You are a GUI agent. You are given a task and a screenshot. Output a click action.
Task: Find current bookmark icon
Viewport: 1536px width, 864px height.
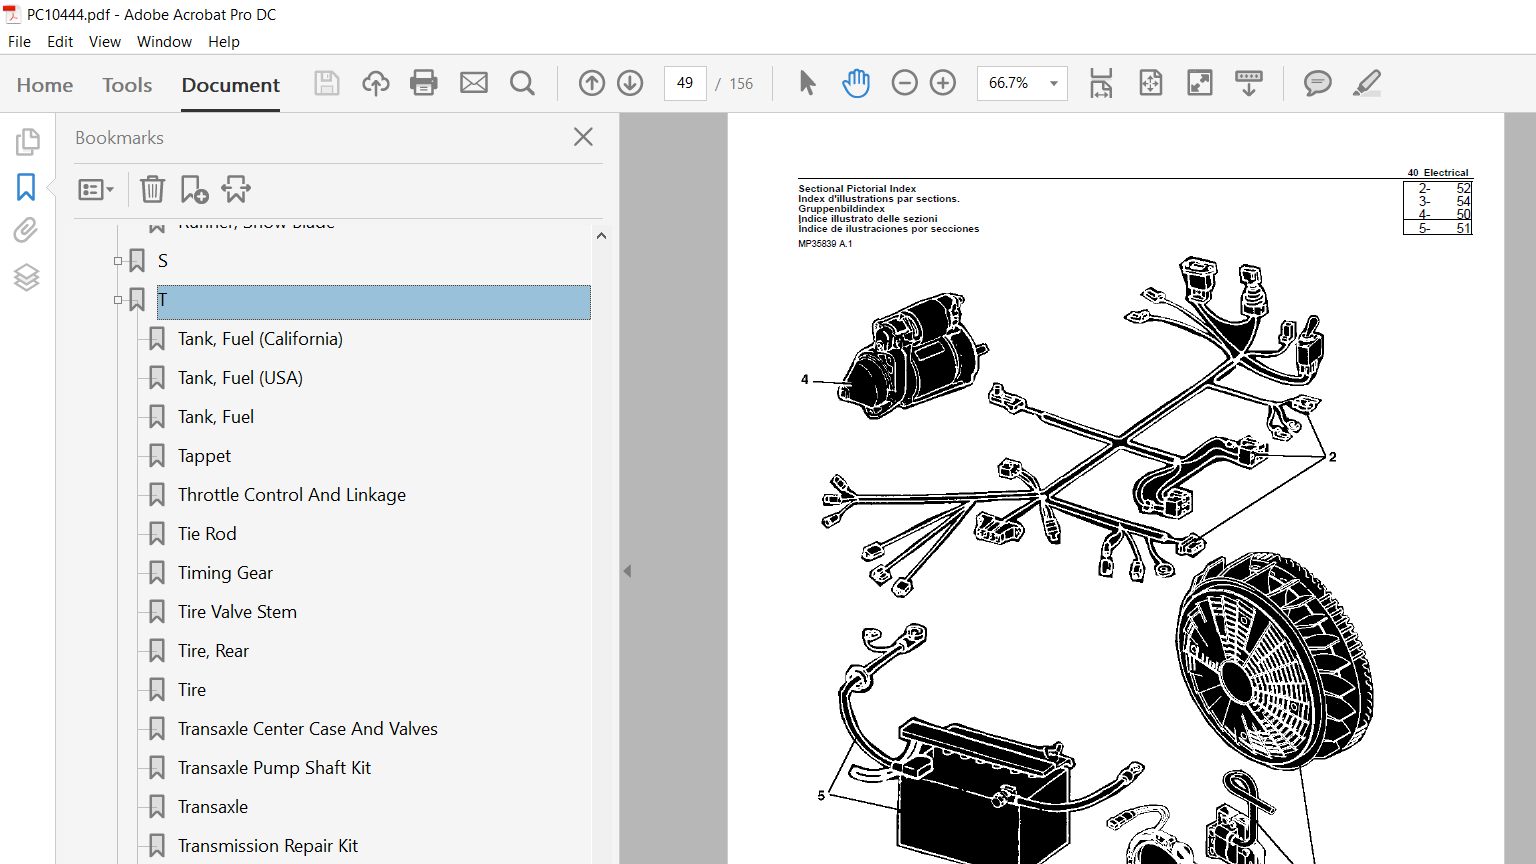236,189
